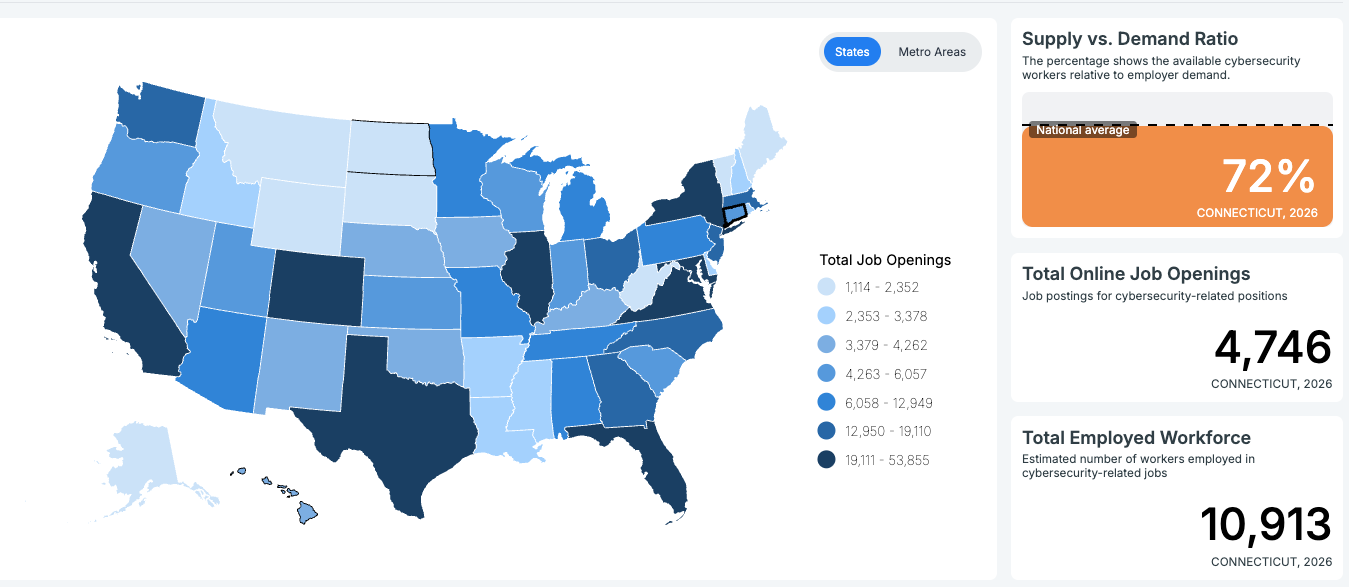Click the 6,058 - 12,949 legend swatch
1349x587 pixels.
[827, 402]
